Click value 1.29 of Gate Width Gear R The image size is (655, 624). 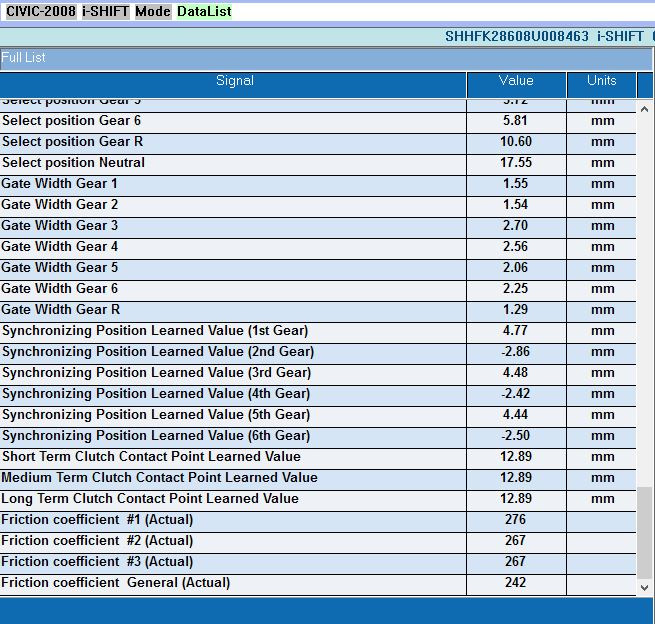515,309
